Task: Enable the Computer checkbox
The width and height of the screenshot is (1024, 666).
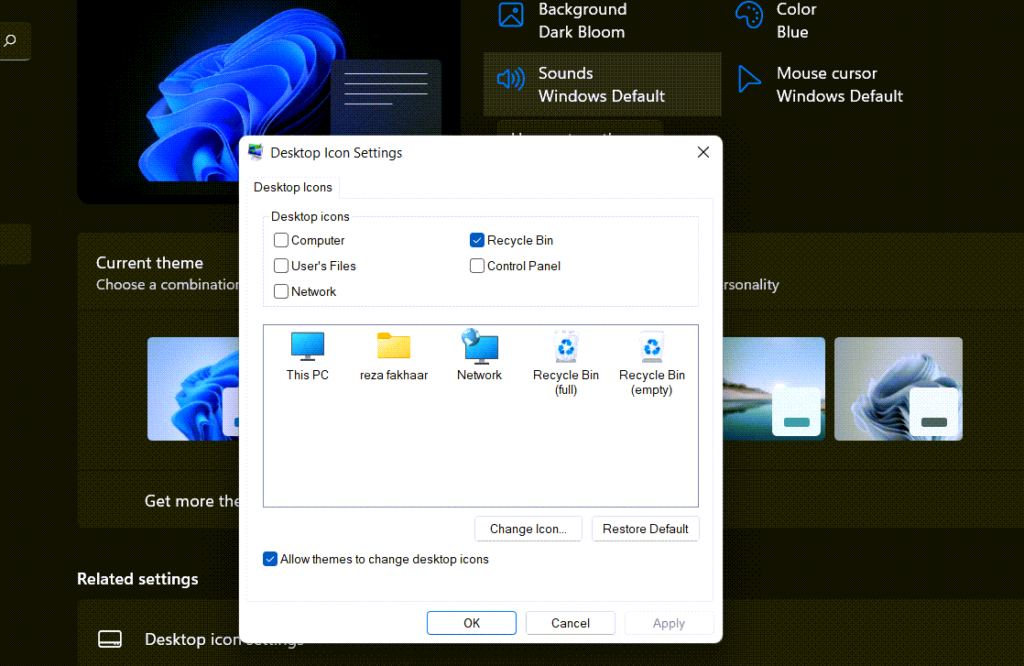Action: (281, 240)
